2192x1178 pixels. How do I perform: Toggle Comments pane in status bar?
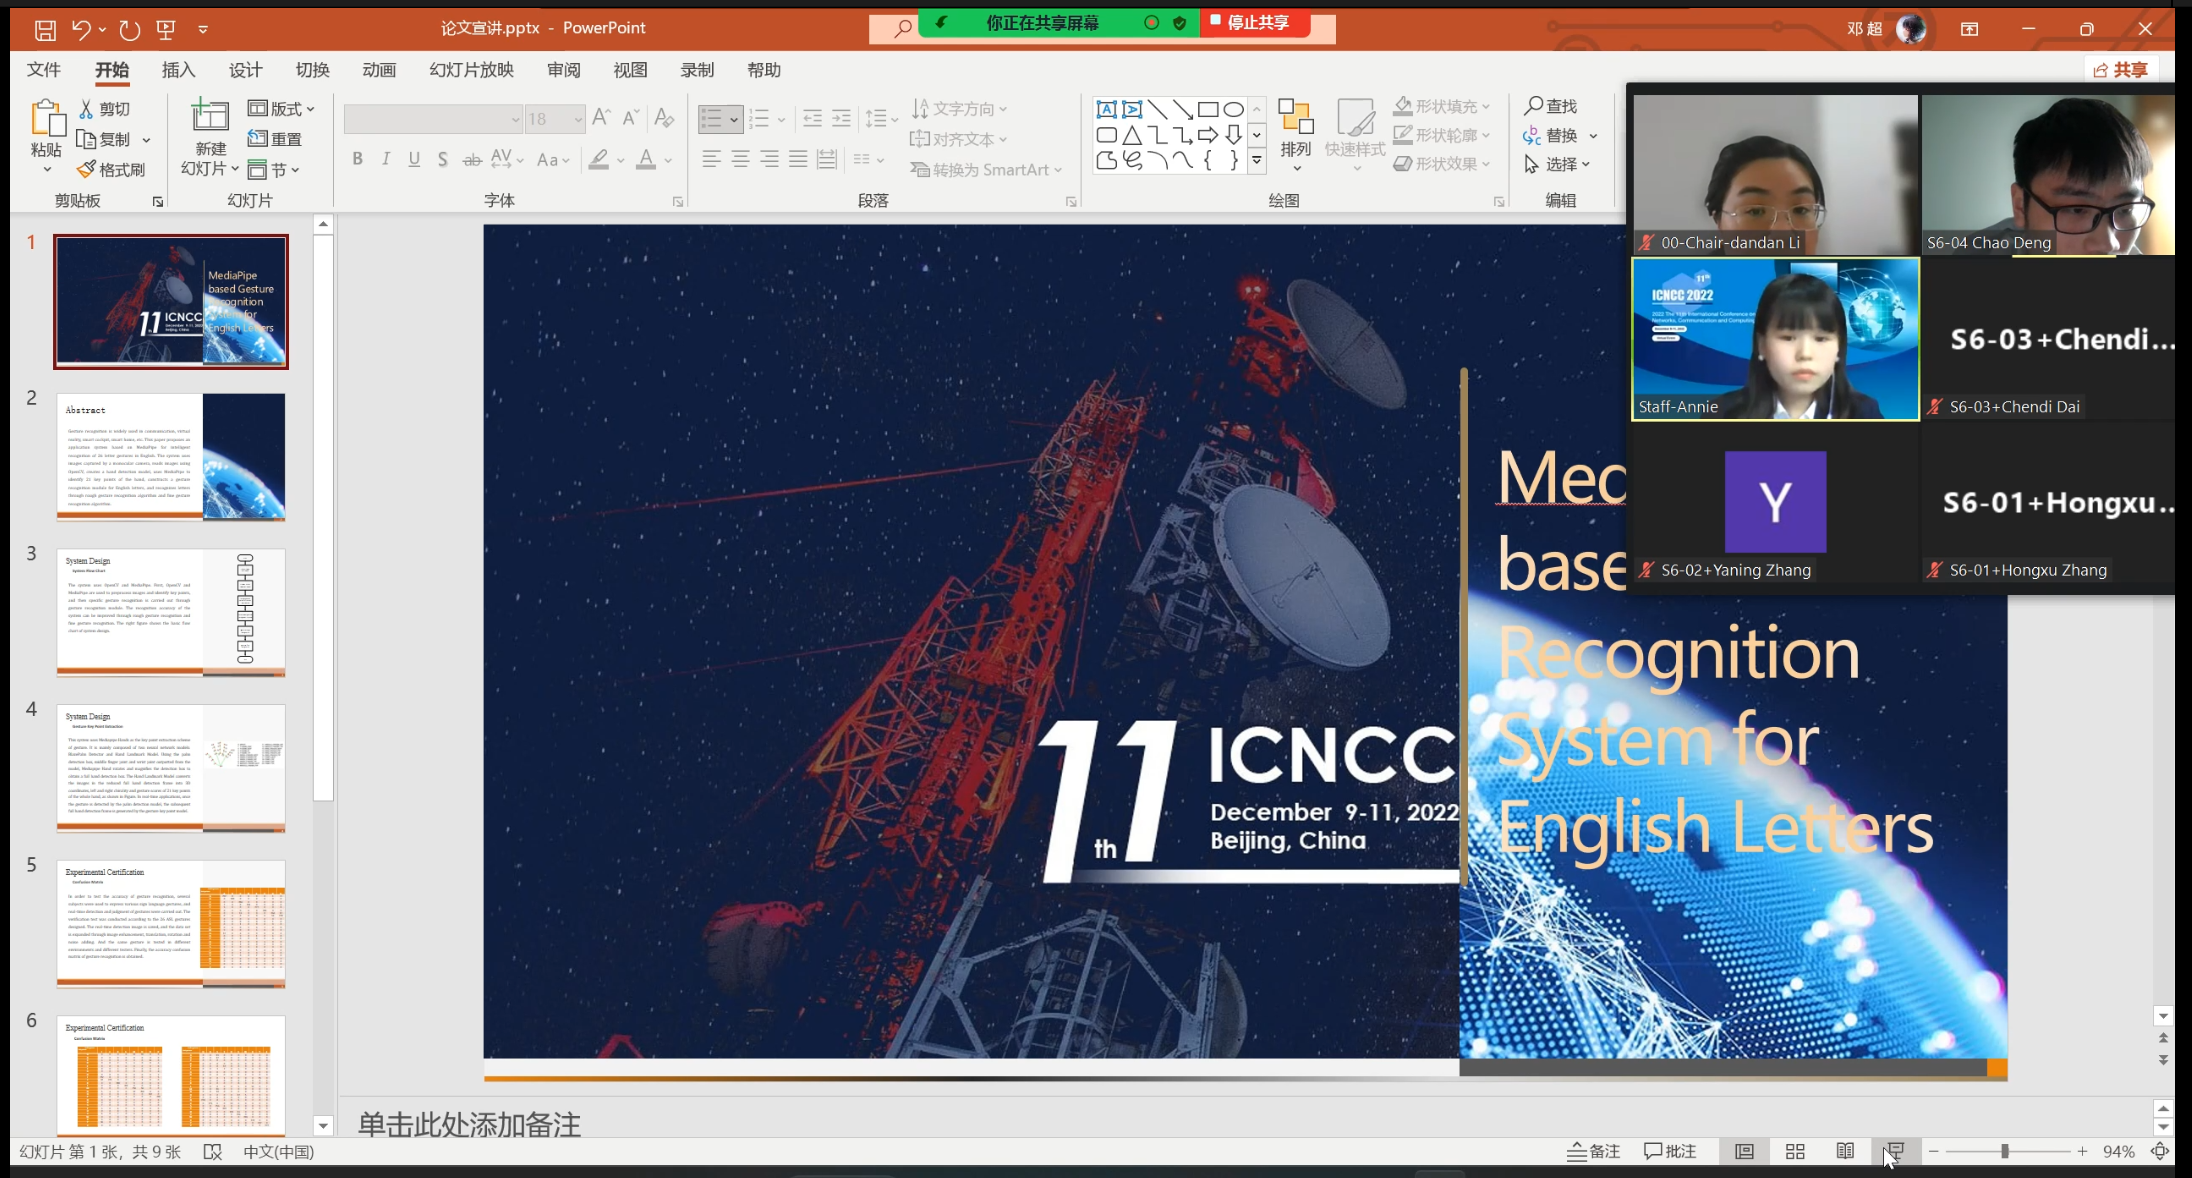tap(1670, 1152)
